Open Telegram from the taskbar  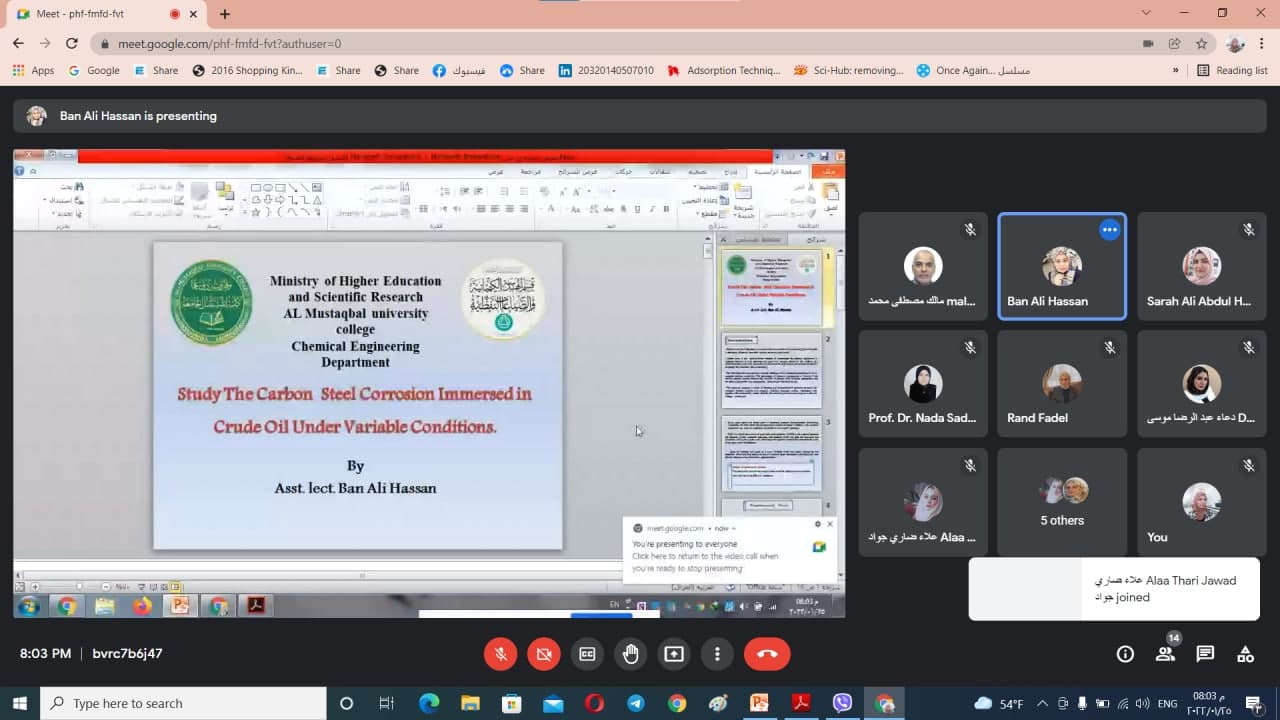pyautogui.click(x=635, y=703)
